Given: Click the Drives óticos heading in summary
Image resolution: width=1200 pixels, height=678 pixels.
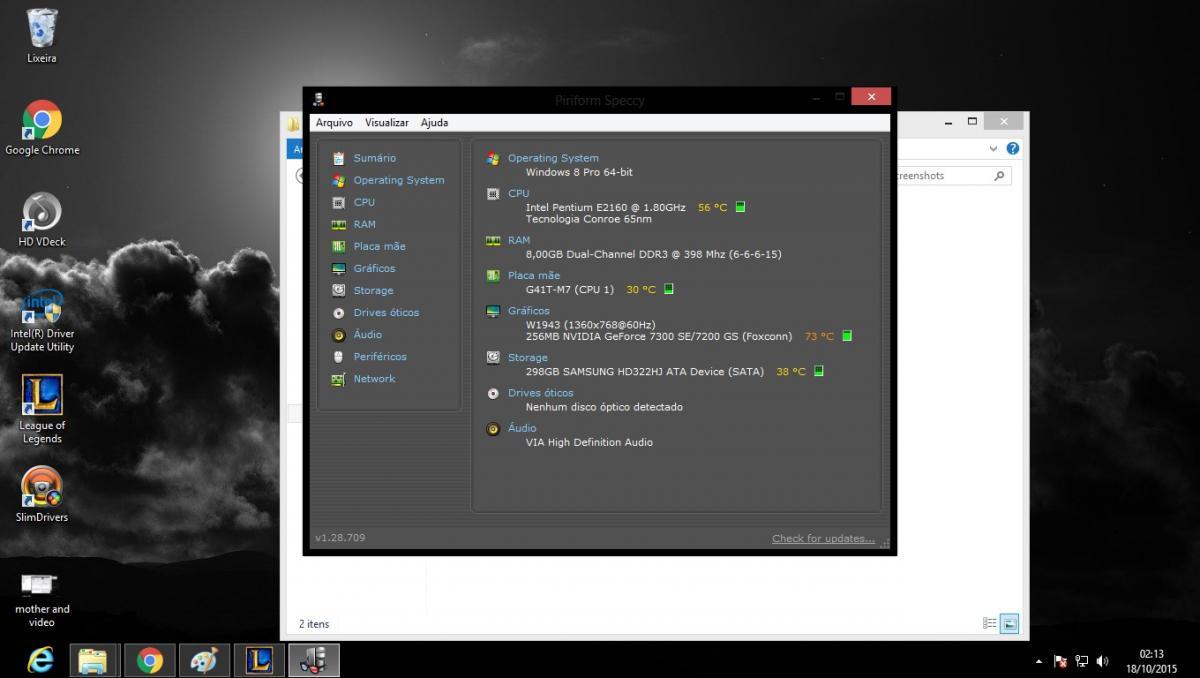Looking at the screenshot, I should (x=541, y=393).
